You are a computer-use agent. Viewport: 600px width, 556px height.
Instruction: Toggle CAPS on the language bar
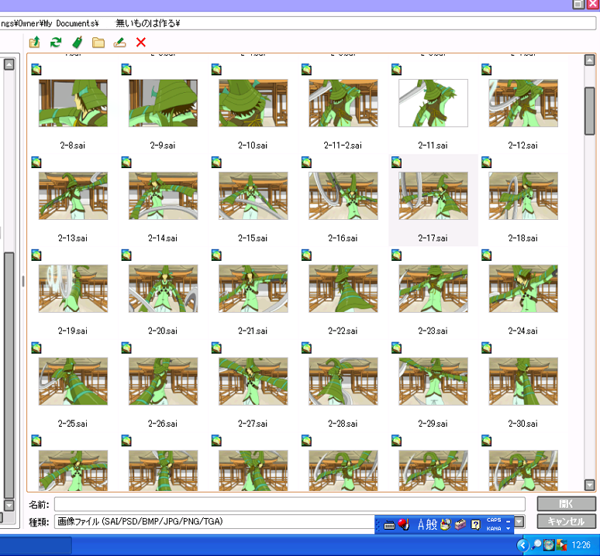[x=494, y=520]
